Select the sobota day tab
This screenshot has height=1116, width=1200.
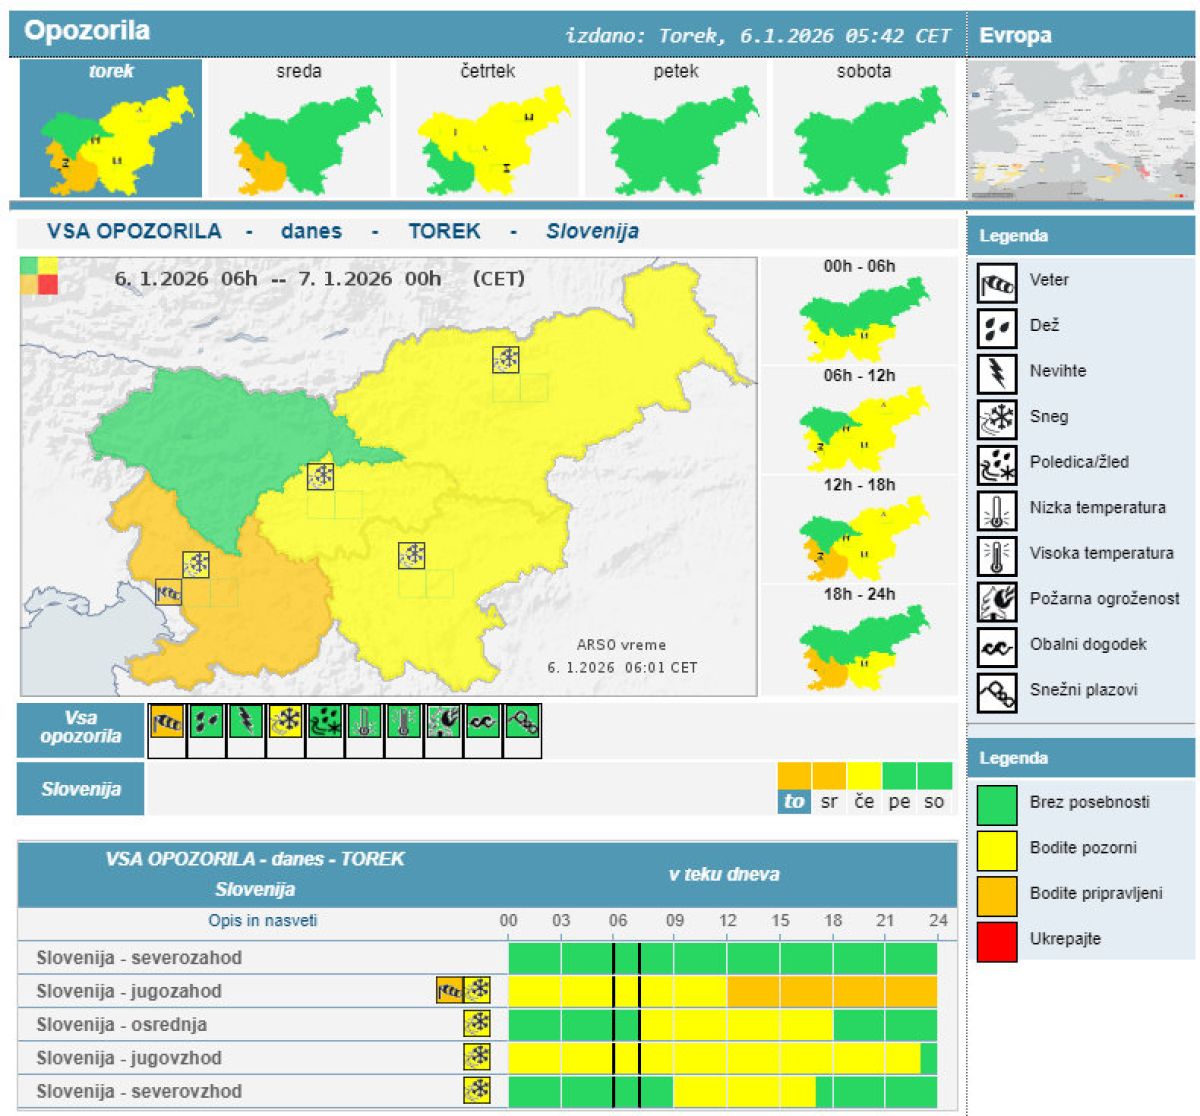click(x=863, y=128)
